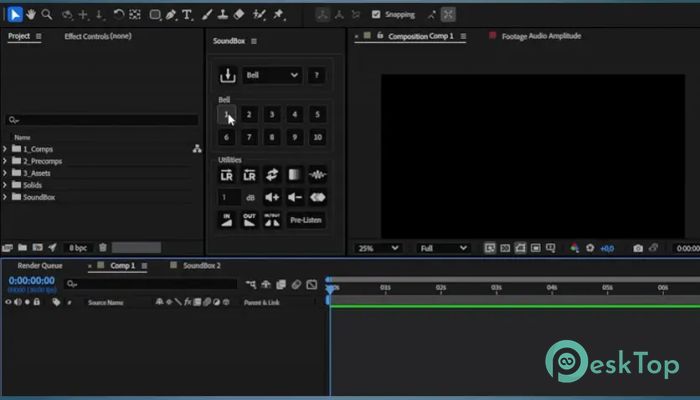This screenshot has width=700, height=400.
Task: Click the gradient fade utility icon
Action: coord(295,175)
